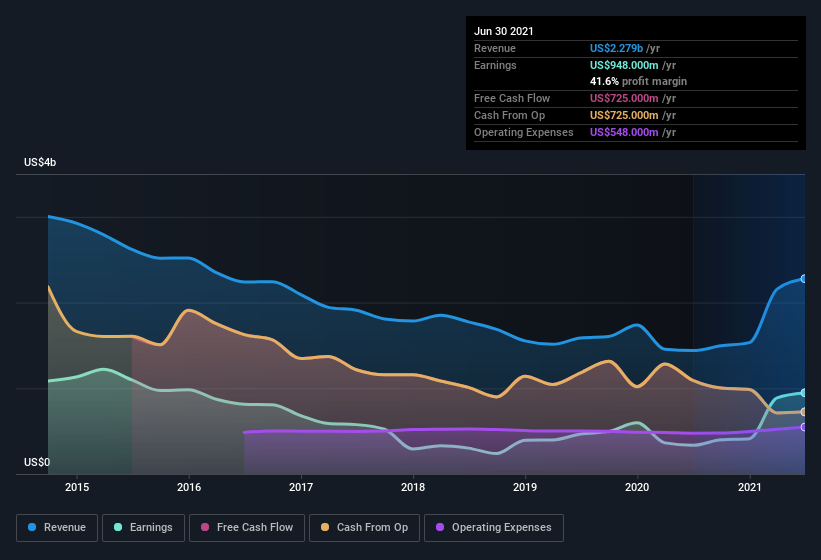Select the Operating Expenses end-point marker

pyautogui.click(x=804, y=428)
